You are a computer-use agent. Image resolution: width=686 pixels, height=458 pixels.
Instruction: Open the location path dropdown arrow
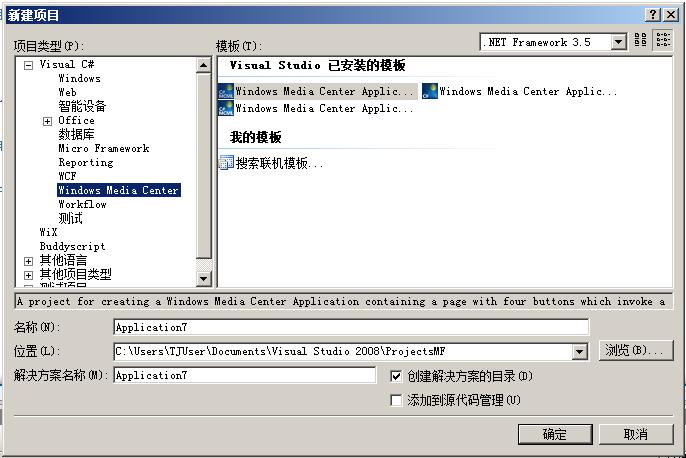pyautogui.click(x=579, y=351)
